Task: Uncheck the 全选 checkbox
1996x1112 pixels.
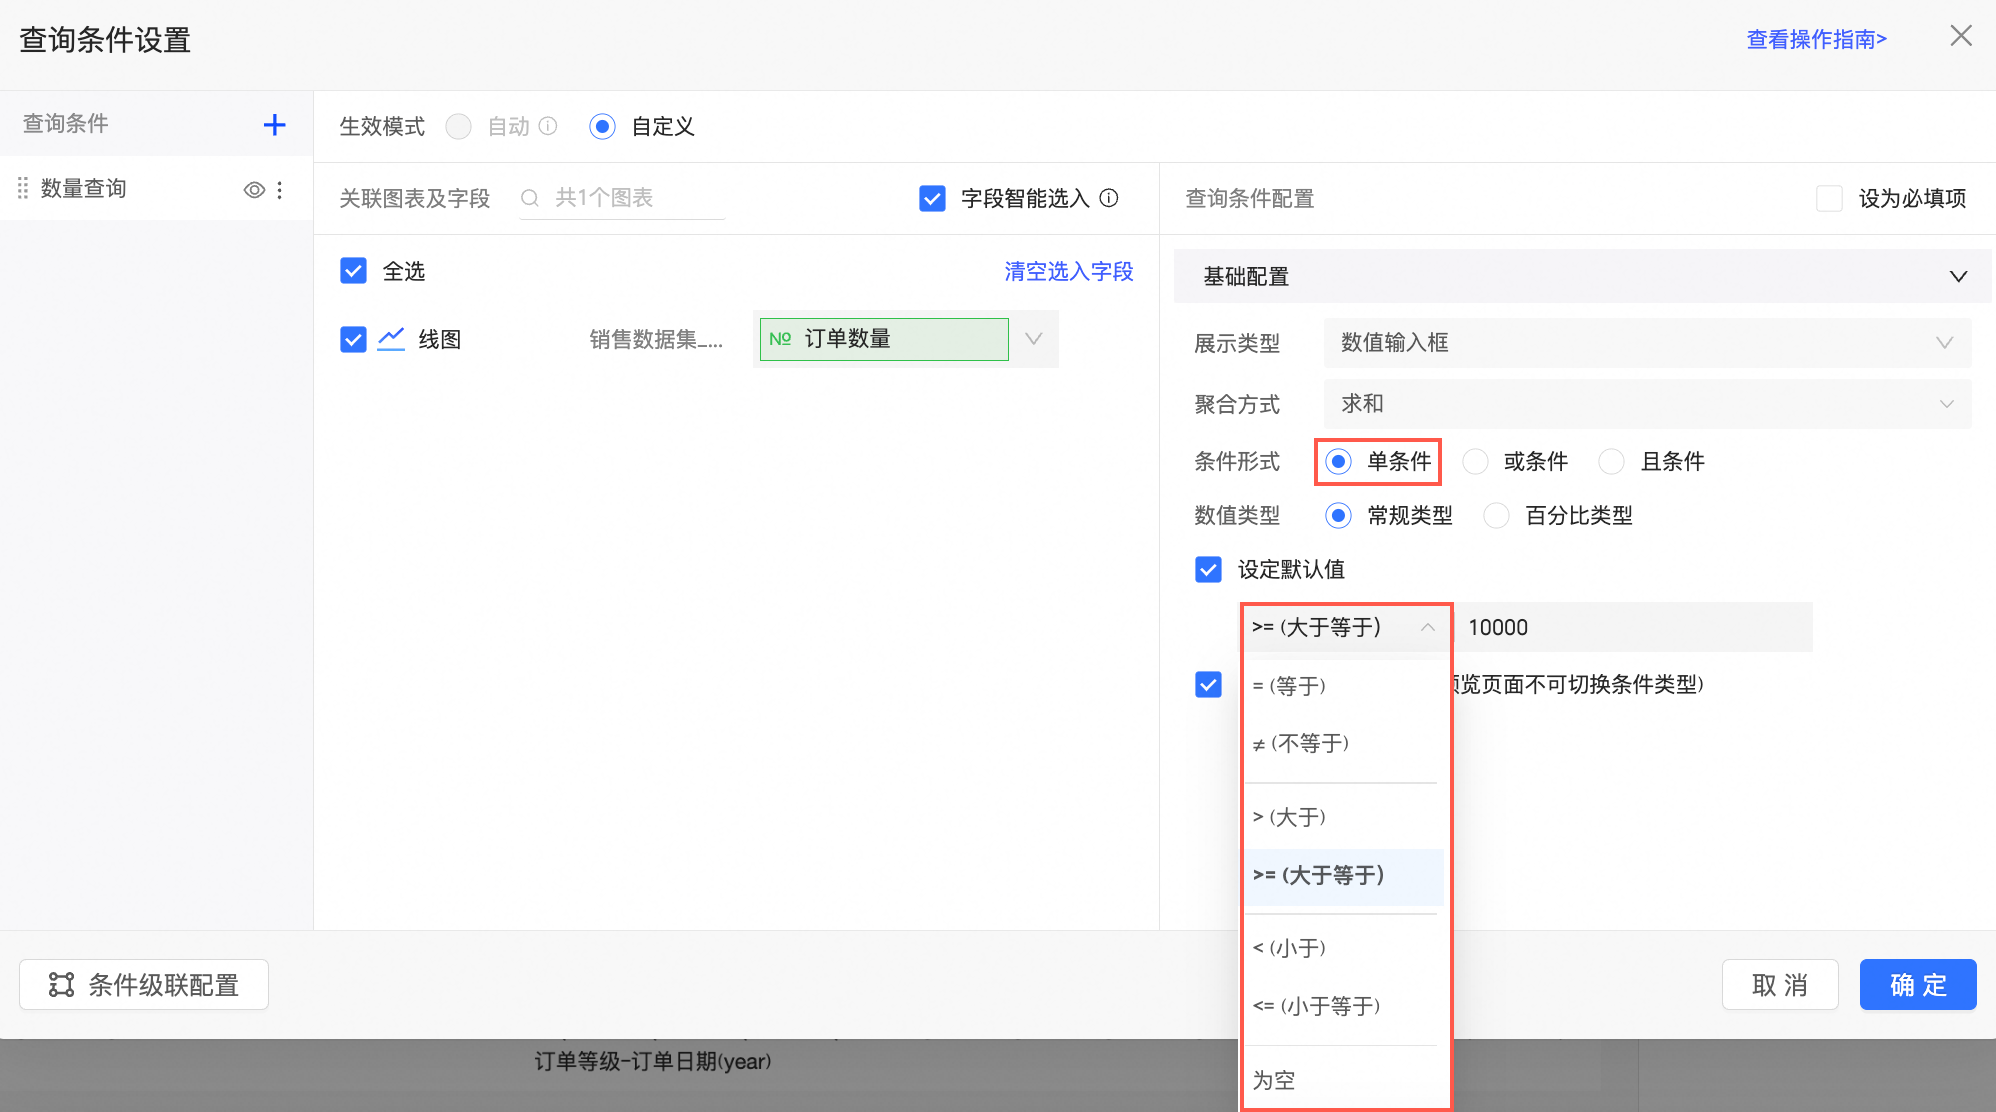Action: coord(353,271)
